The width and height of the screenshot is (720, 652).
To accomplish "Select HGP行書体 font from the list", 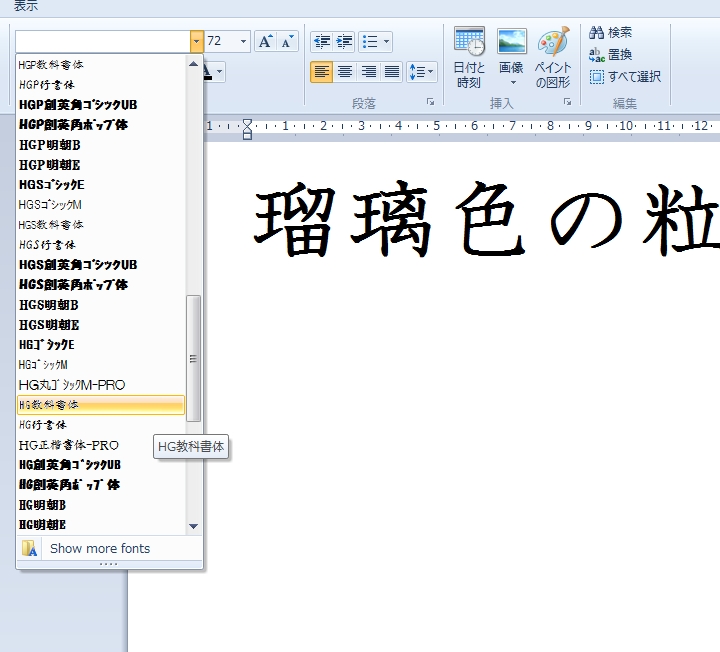I will (x=101, y=85).
